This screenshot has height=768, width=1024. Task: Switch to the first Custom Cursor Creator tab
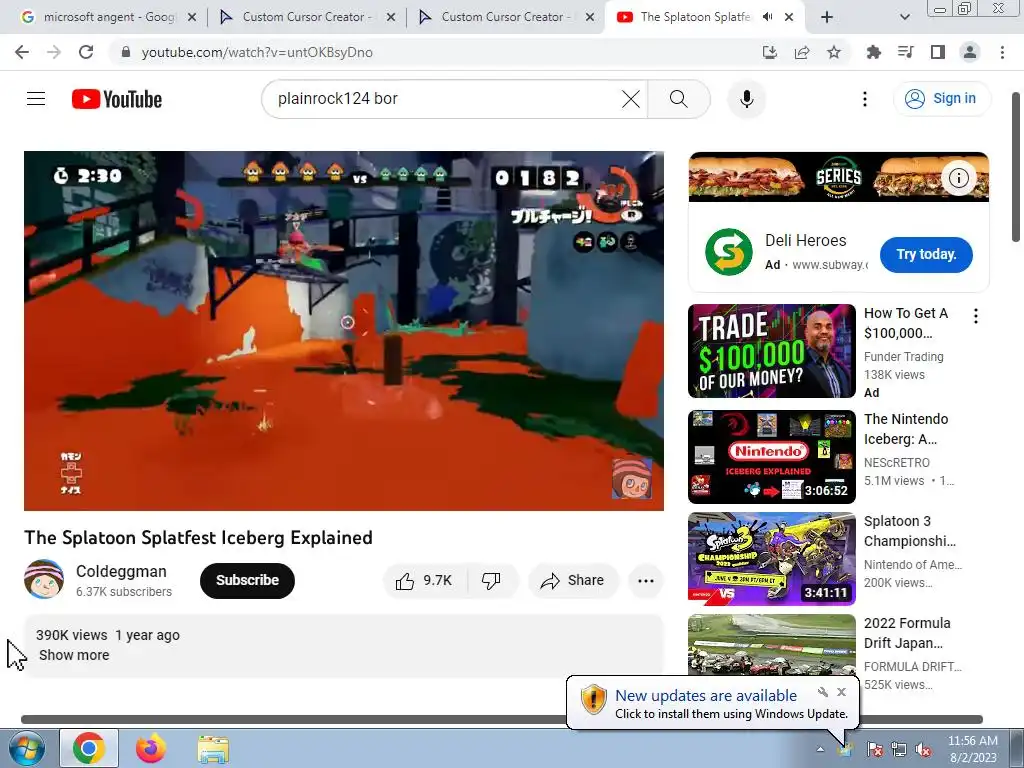(307, 17)
